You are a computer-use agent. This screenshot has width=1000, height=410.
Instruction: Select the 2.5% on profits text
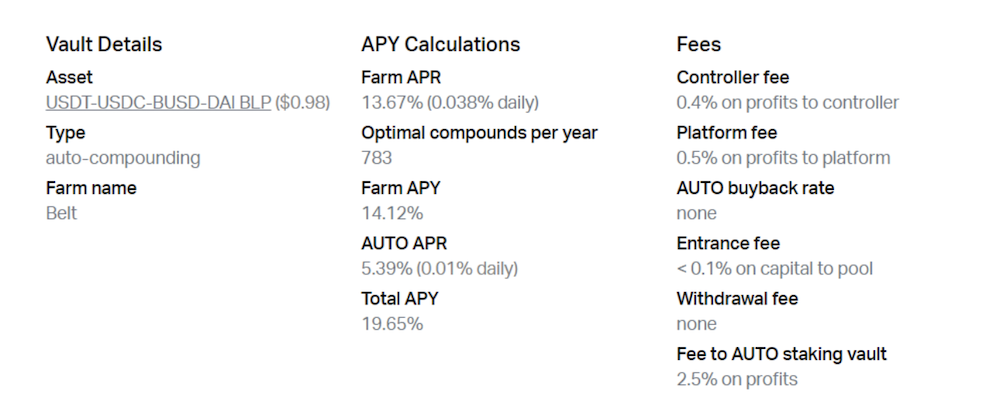[737, 379]
